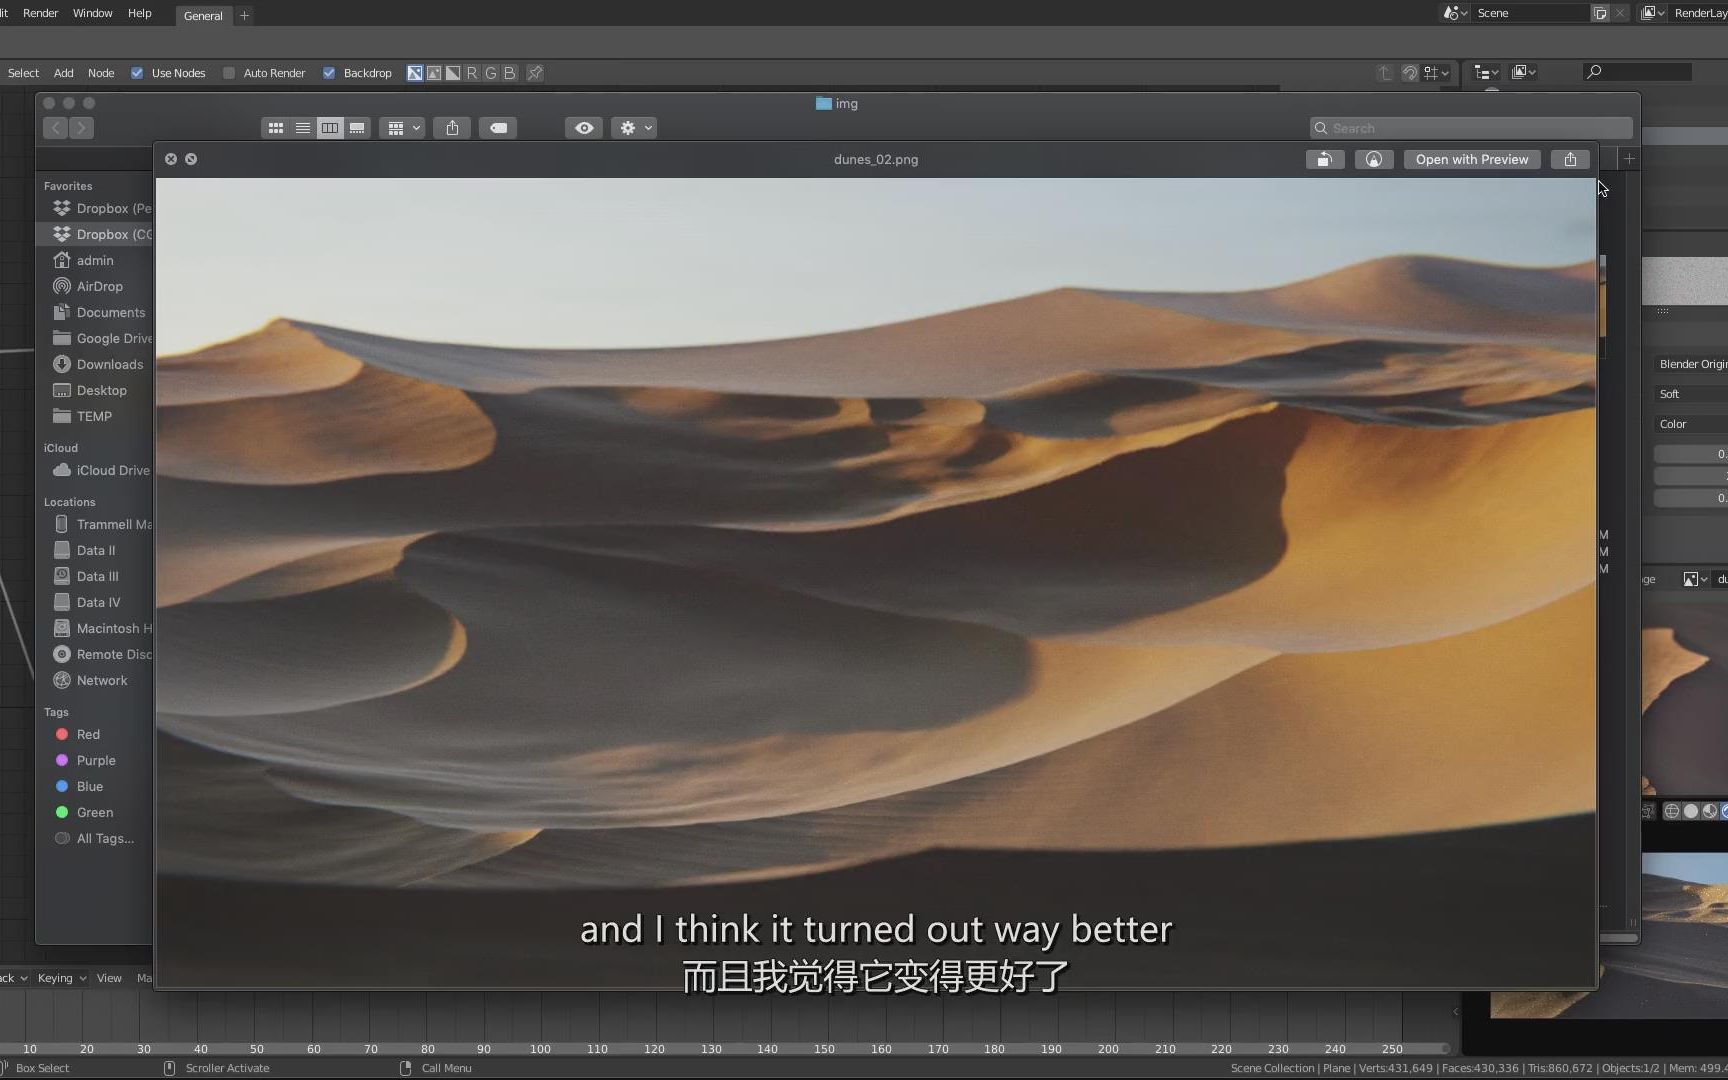This screenshot has width=1728, height=1080.
Task: Activate Quick Look eye icon in Finder toolbar
Action: 583,127
